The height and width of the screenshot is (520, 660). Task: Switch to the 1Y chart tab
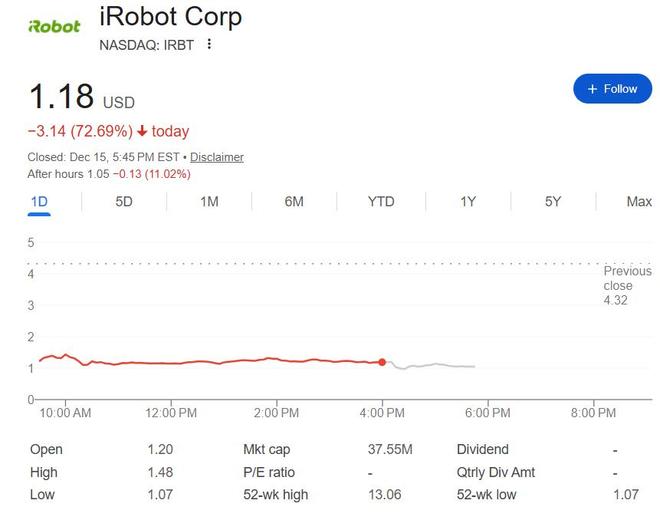468,201
